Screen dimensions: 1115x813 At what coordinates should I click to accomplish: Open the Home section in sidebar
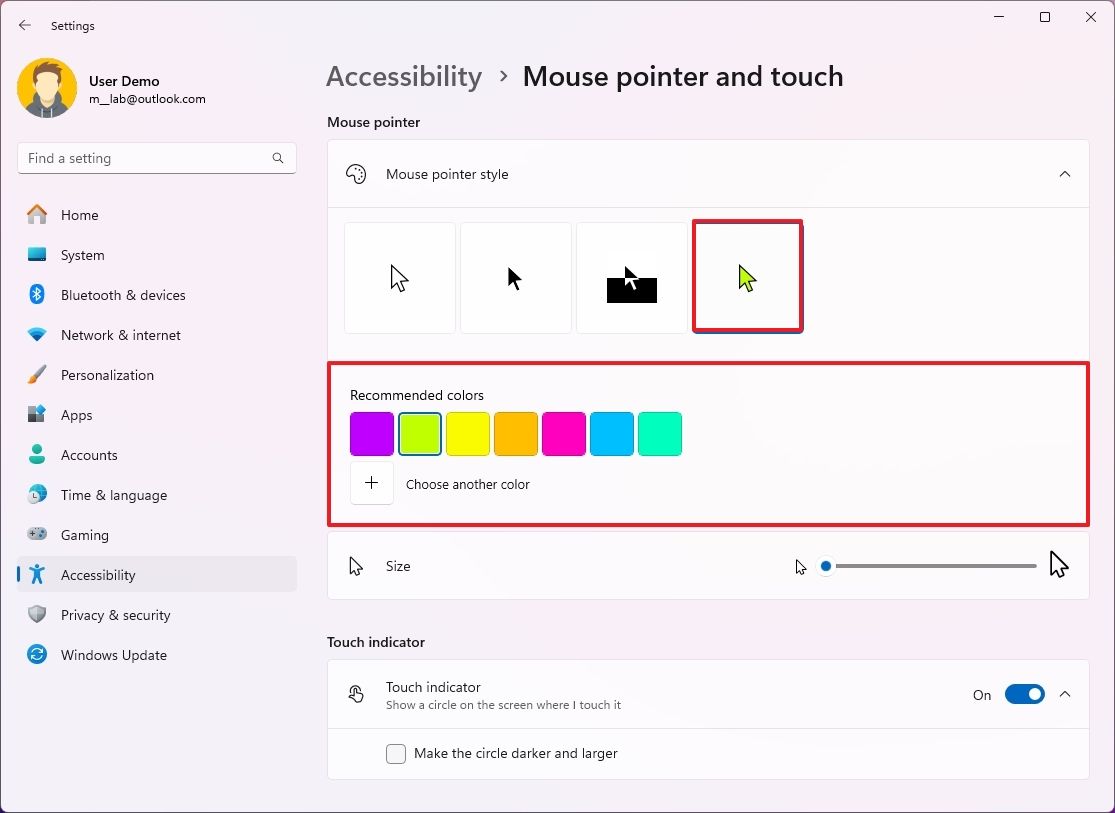click(x=80, y=214)
